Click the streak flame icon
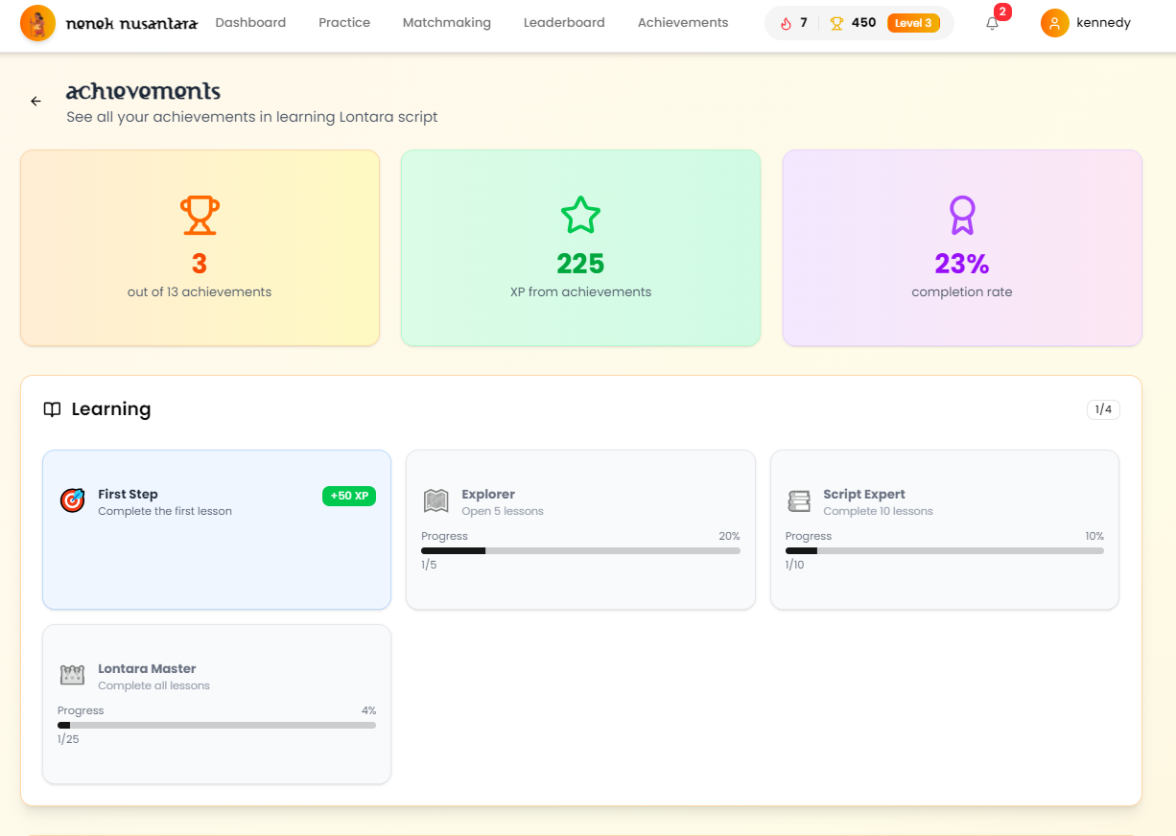The image size is (1176, 836). coord(785,23)
